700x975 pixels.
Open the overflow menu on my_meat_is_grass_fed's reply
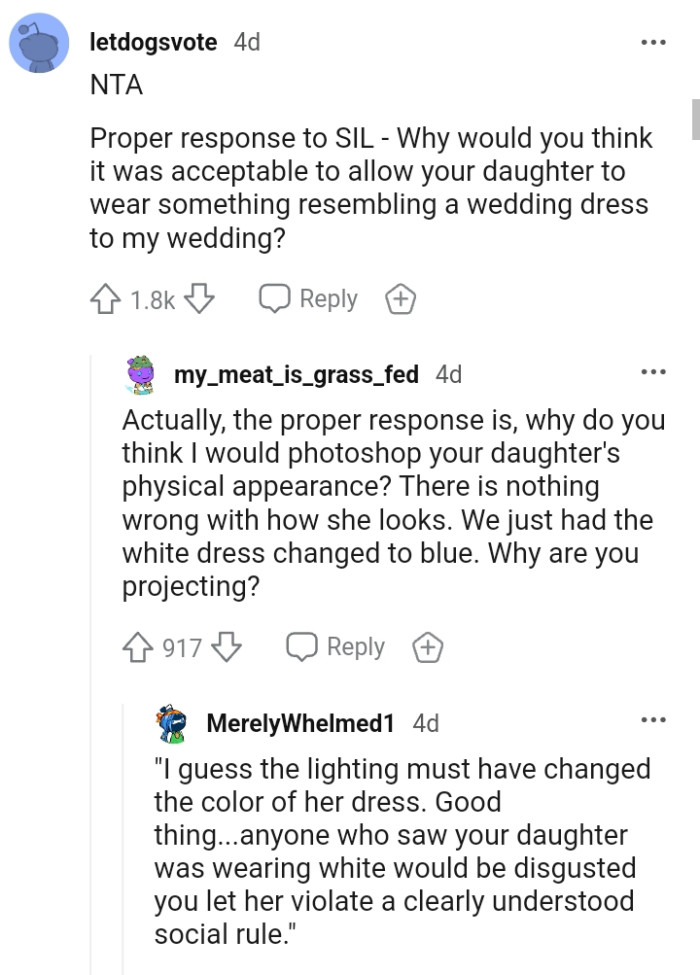[654, 371]
